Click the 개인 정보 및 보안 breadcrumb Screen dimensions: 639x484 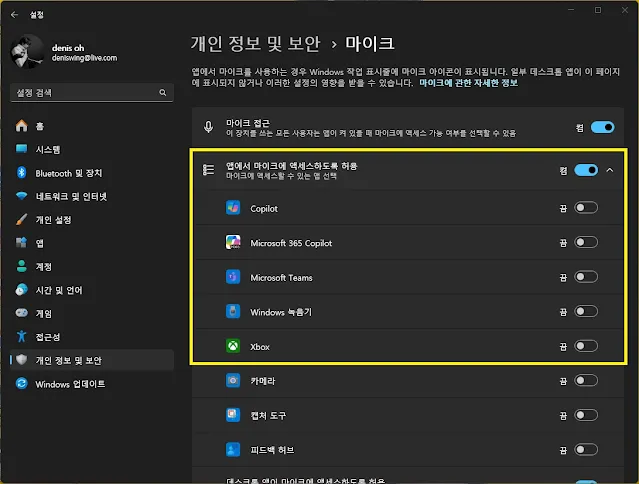(256, 44)
